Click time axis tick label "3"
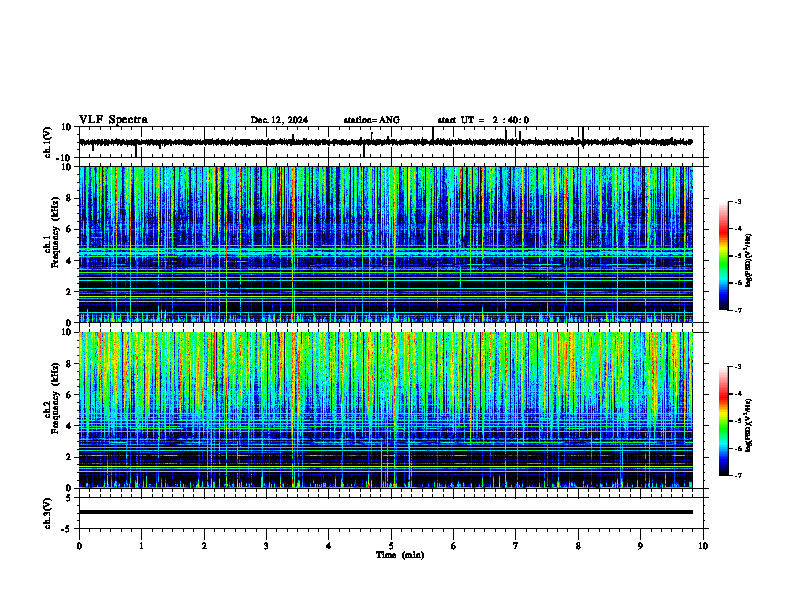The image size is (792, 612). (266, 546)
